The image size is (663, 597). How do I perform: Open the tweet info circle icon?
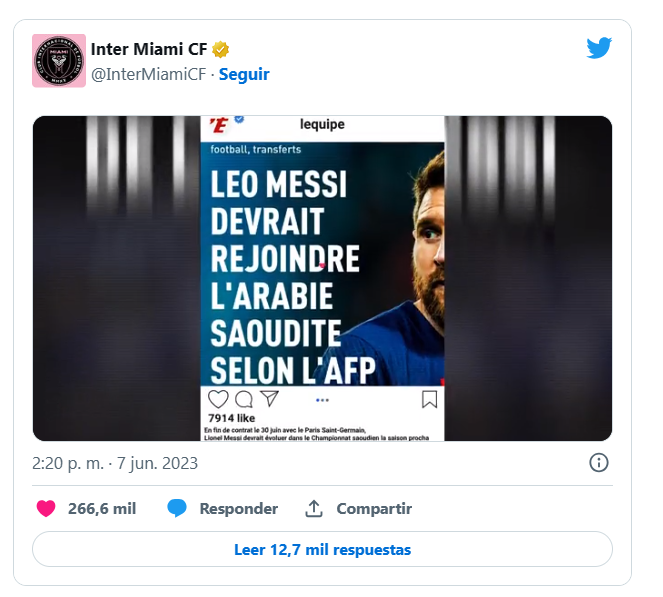pos(598,463)
